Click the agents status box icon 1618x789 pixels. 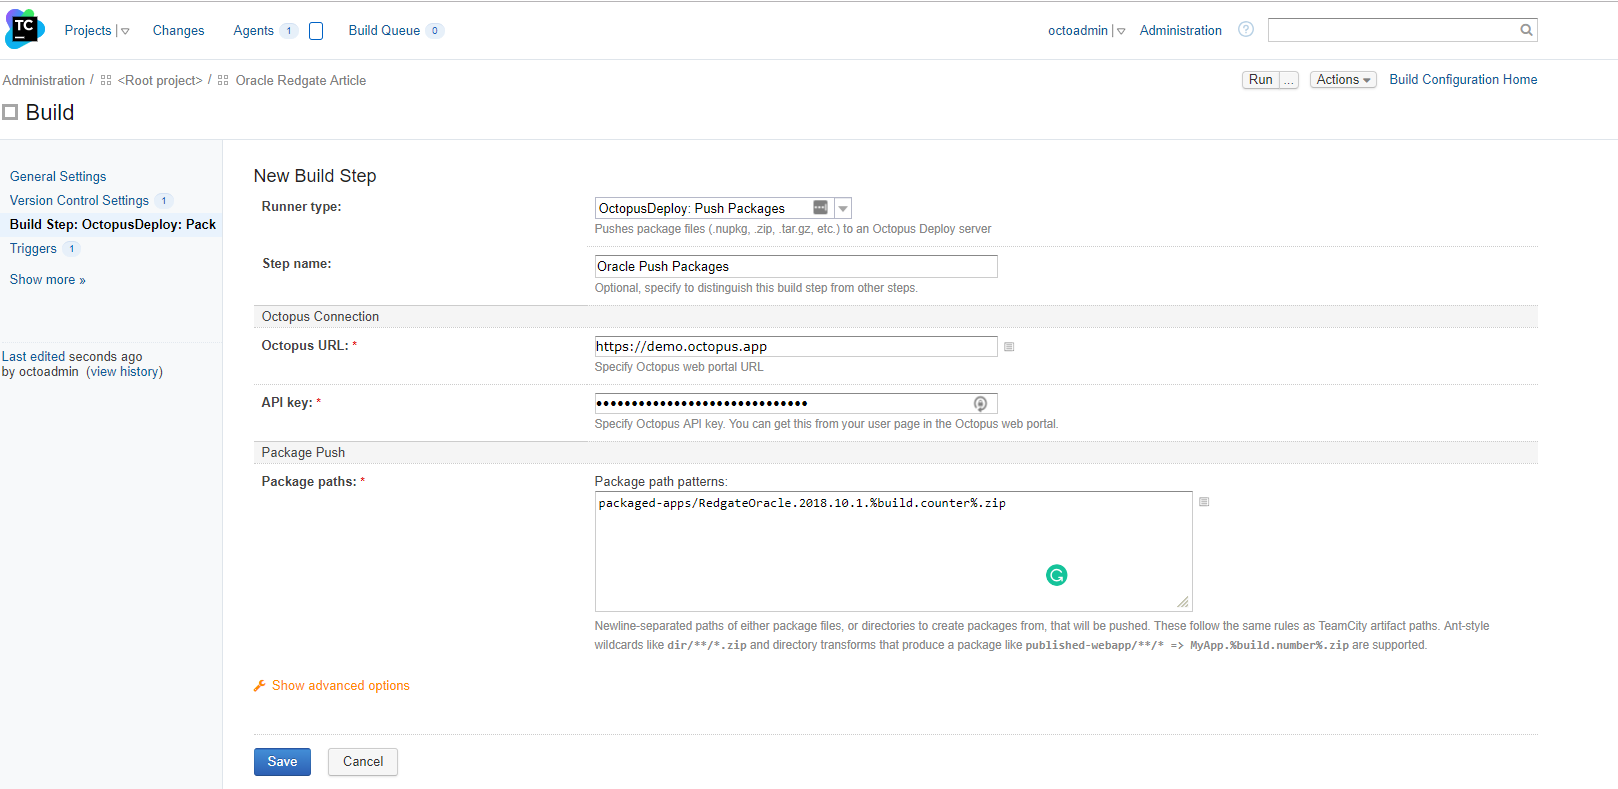316,31
